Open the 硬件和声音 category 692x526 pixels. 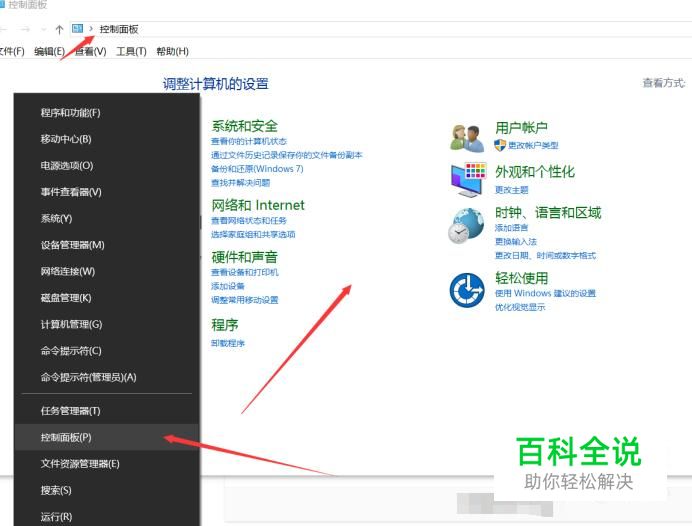tap(244, 257)
